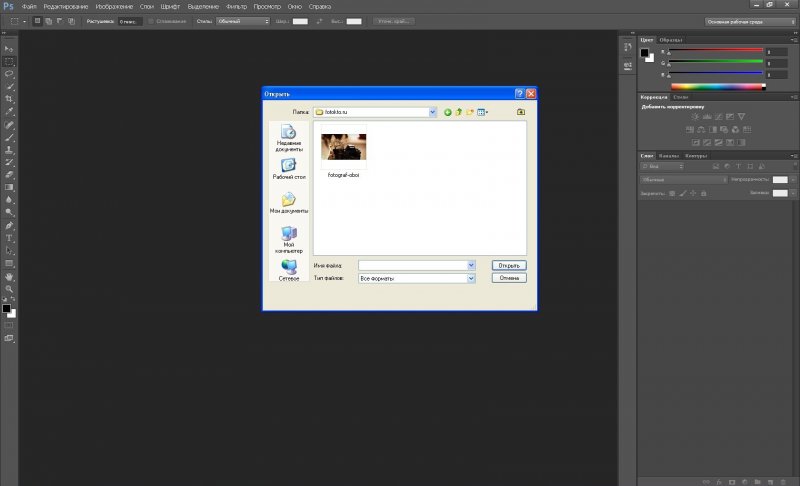Select the fotograf-oboi image thumbnail
Viewport: 800px width, 486px height.
343,147
